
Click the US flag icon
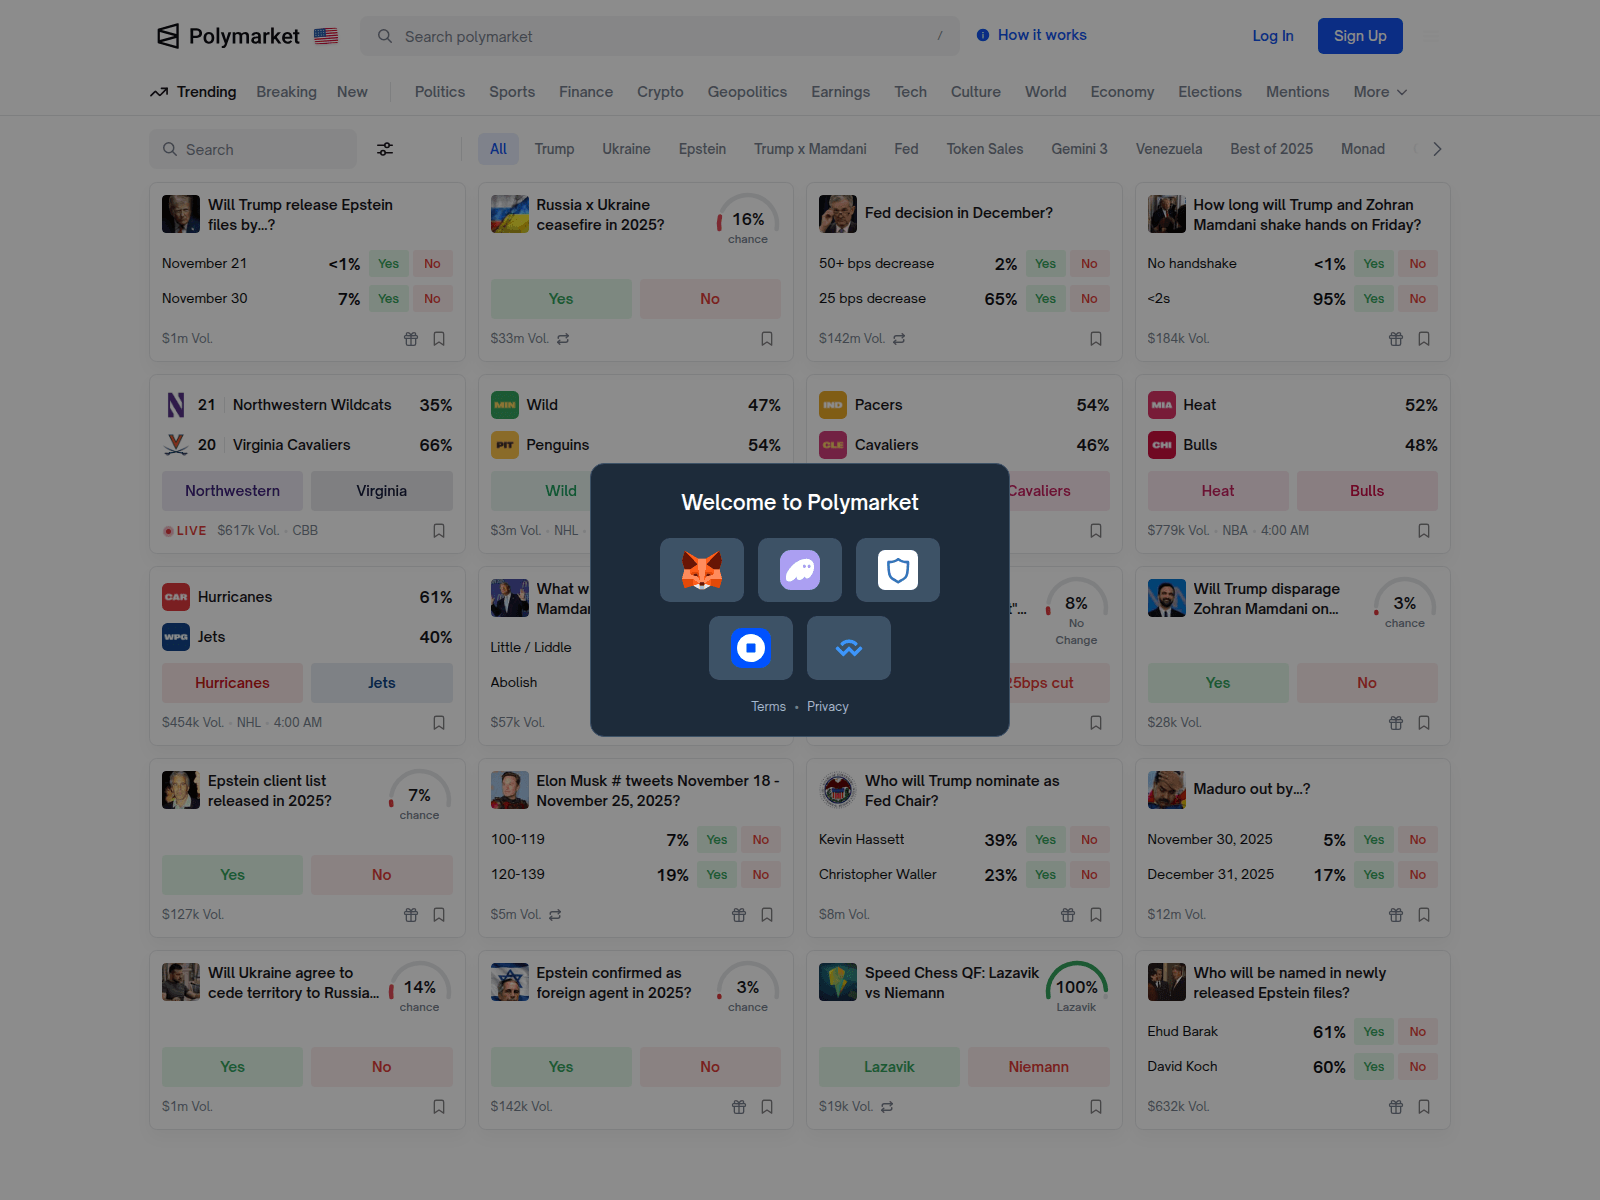pos(326,36)
